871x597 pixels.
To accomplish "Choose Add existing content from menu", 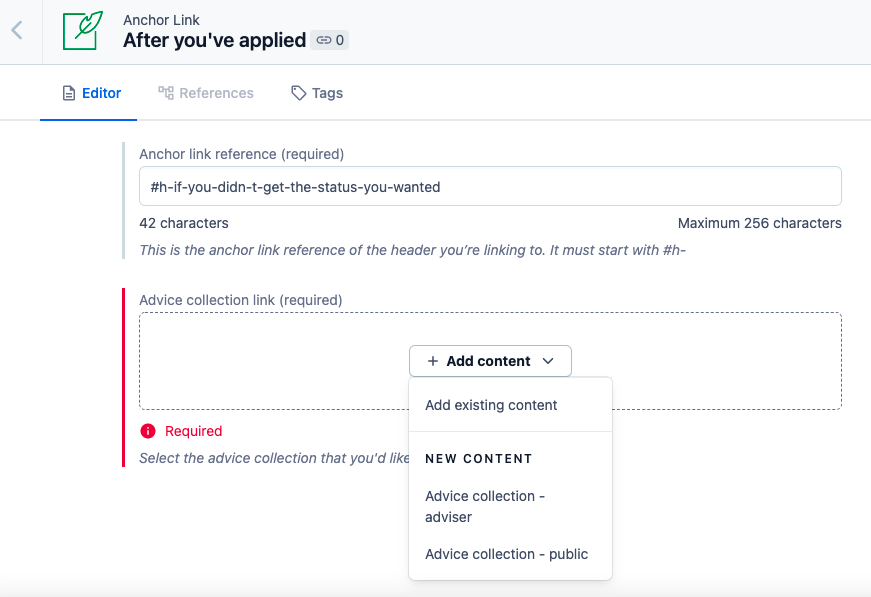I will (491, 405).
